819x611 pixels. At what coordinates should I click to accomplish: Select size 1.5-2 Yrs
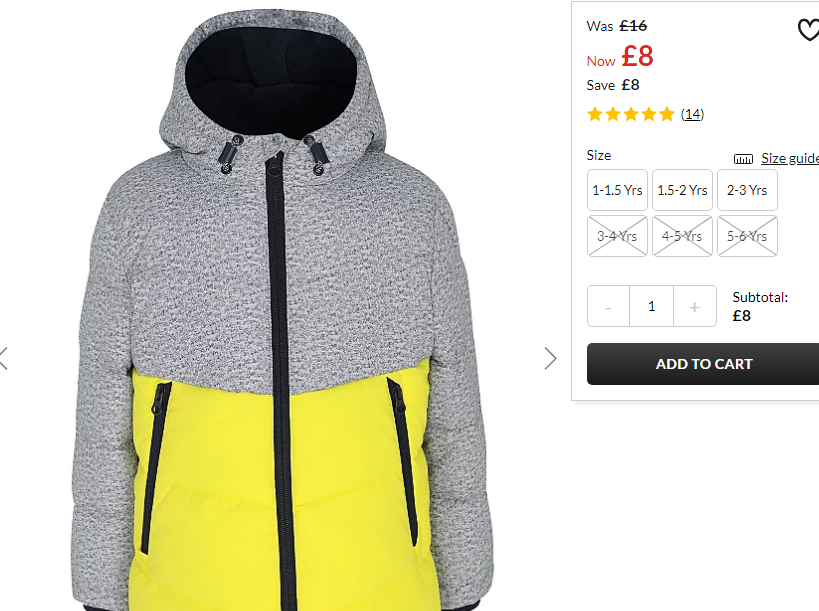[x=682, y=190]
